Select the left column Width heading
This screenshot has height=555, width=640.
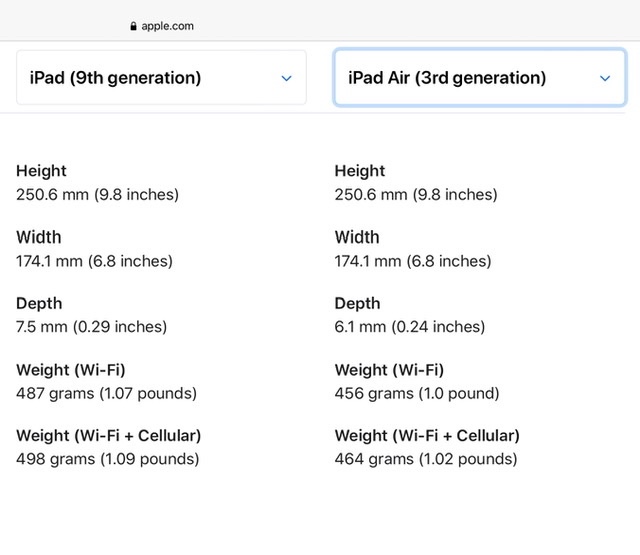pos(38,237)
